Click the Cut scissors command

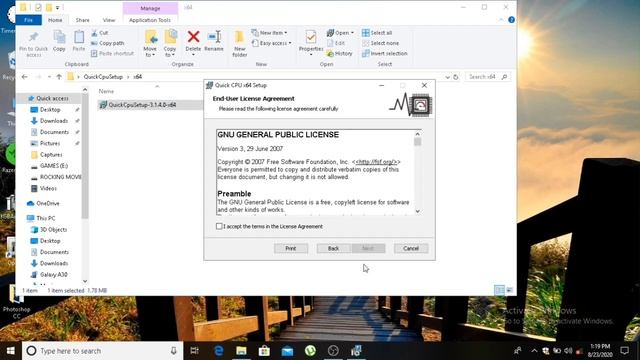tap(100, 33)
